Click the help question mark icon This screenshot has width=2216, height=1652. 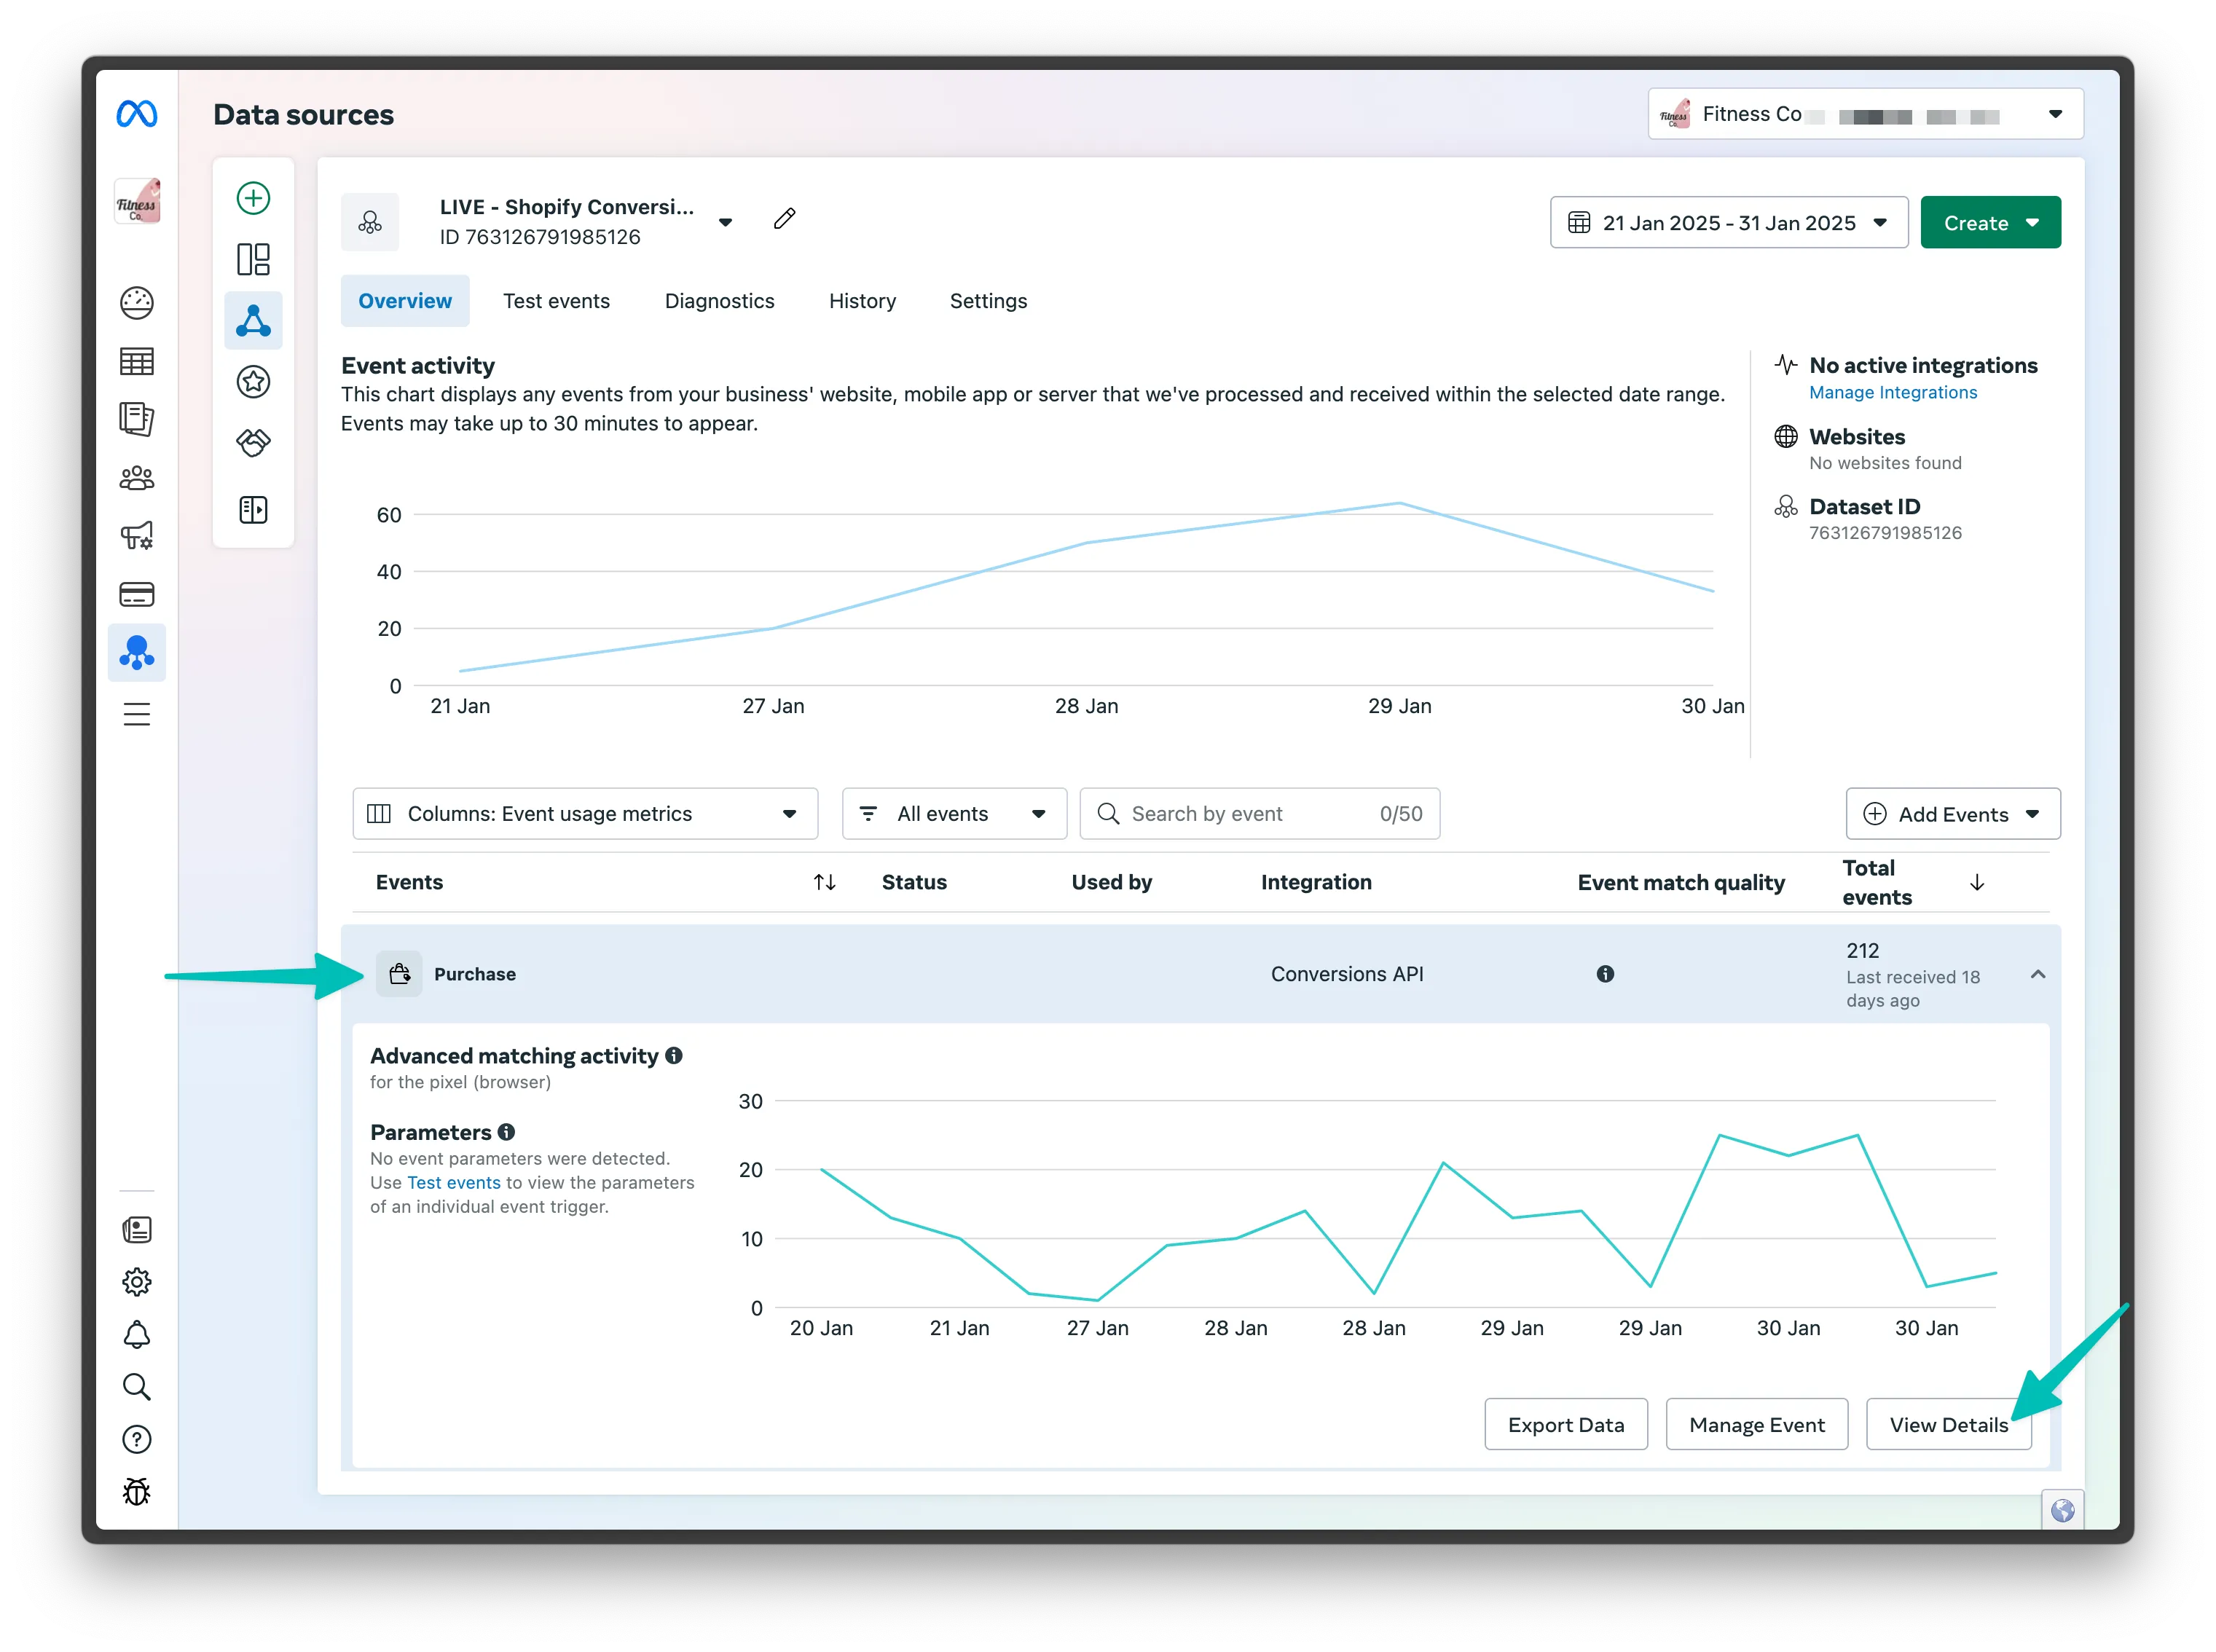[137, 1439]
